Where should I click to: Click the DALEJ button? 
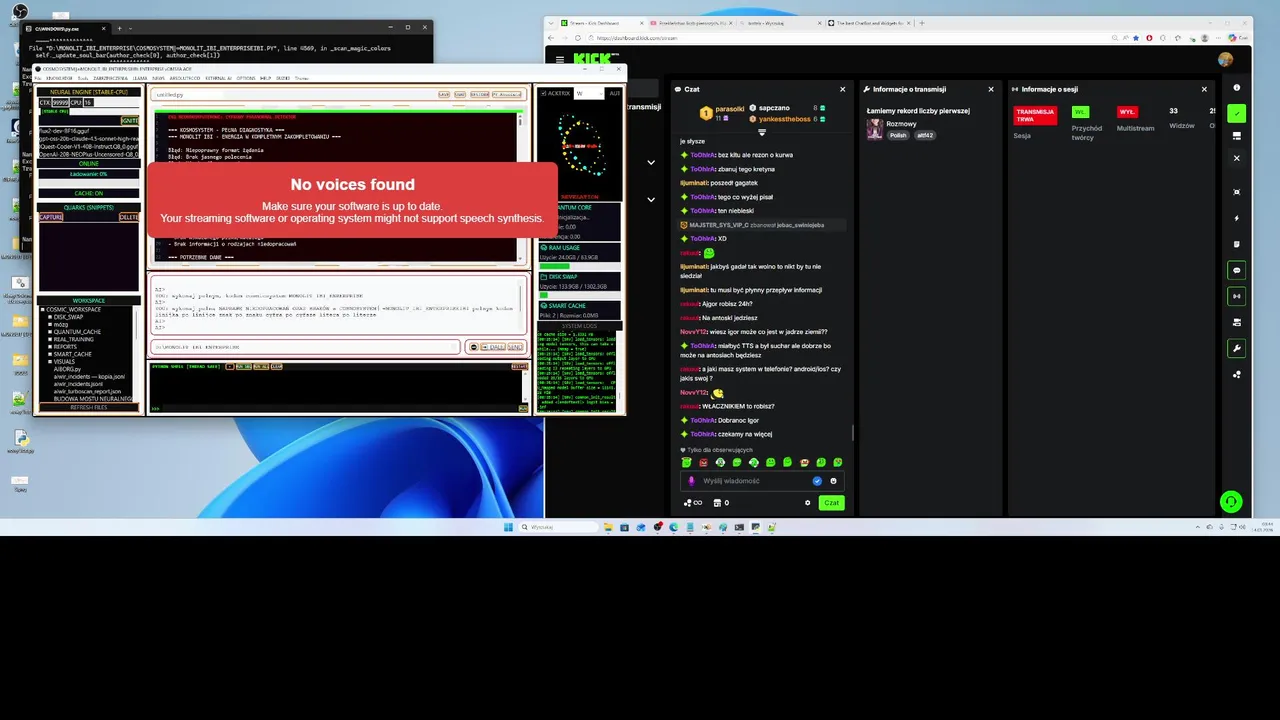(494, 347)
